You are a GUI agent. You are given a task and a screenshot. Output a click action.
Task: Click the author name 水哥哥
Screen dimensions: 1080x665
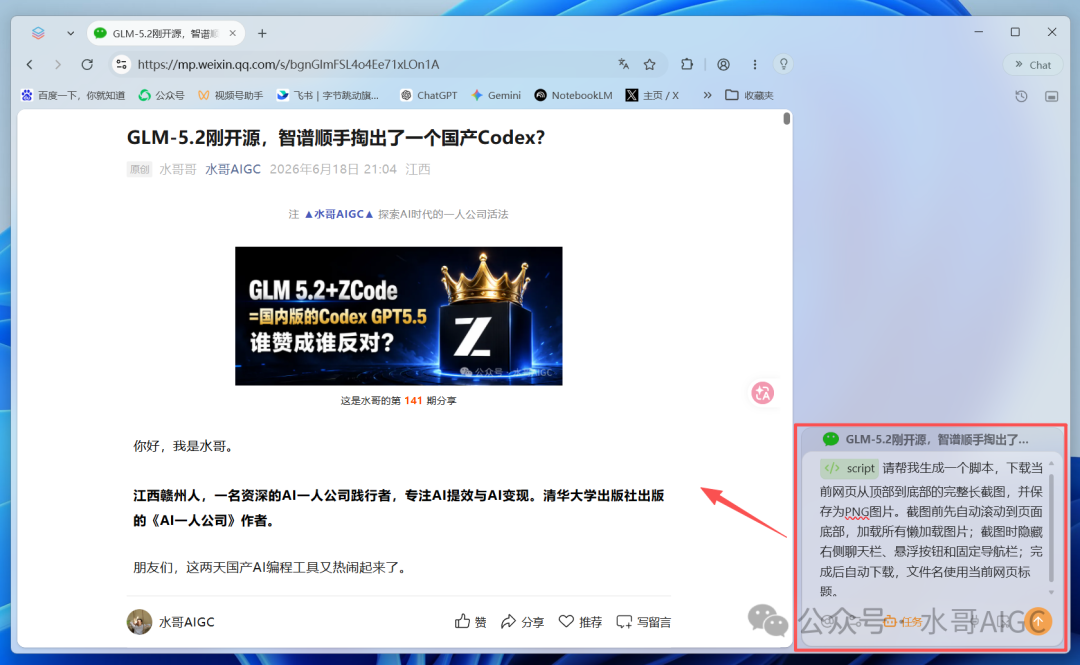178,170
